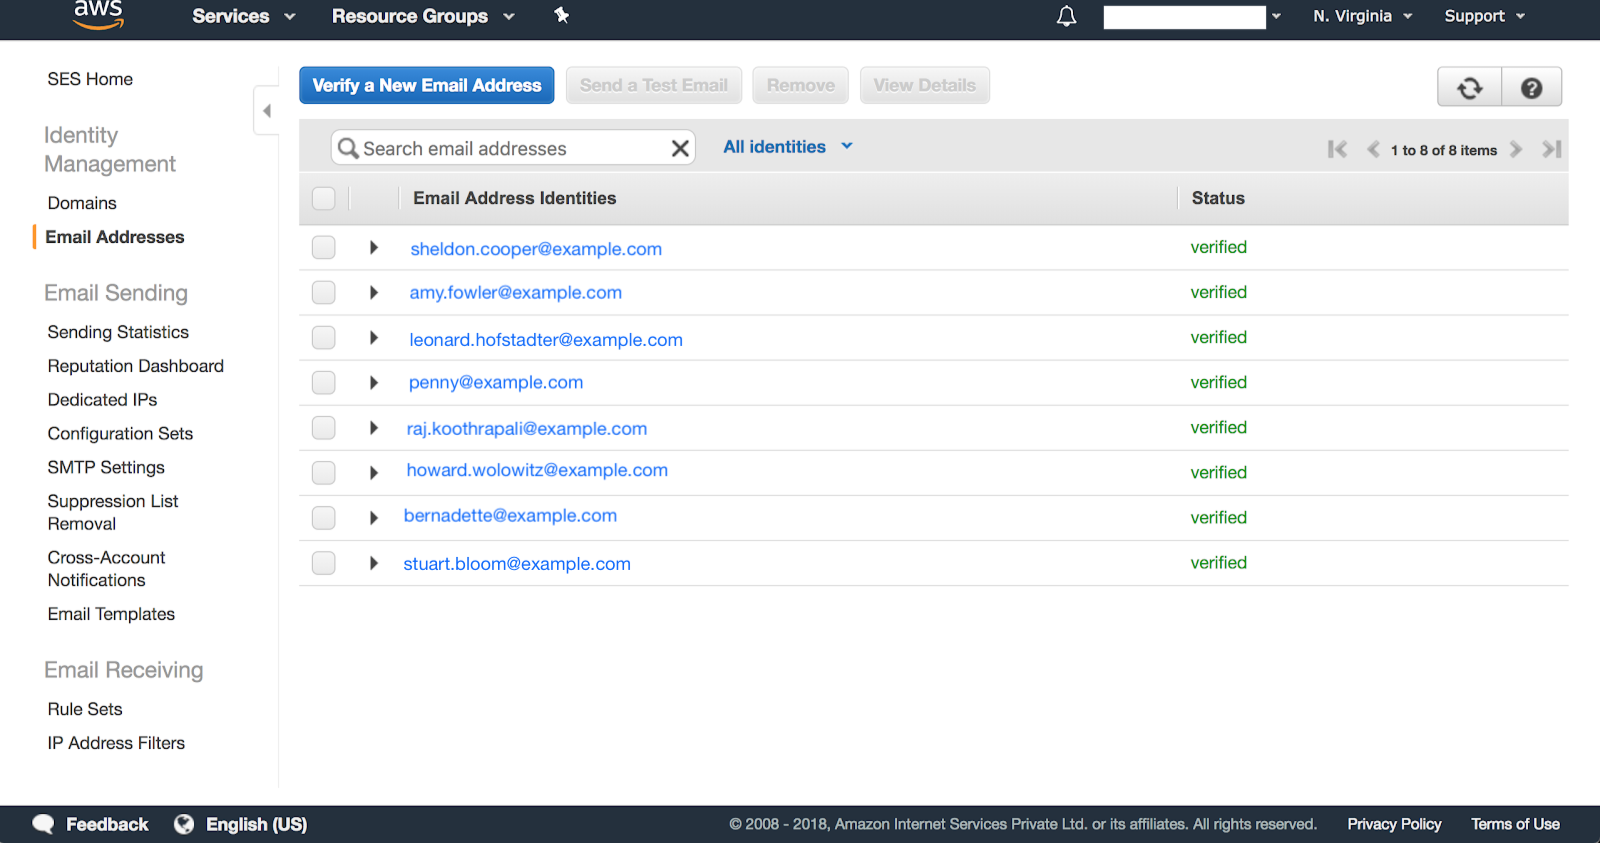
Task: Click the View Details button
Action: pyautogui.click(x=925, y=85)
